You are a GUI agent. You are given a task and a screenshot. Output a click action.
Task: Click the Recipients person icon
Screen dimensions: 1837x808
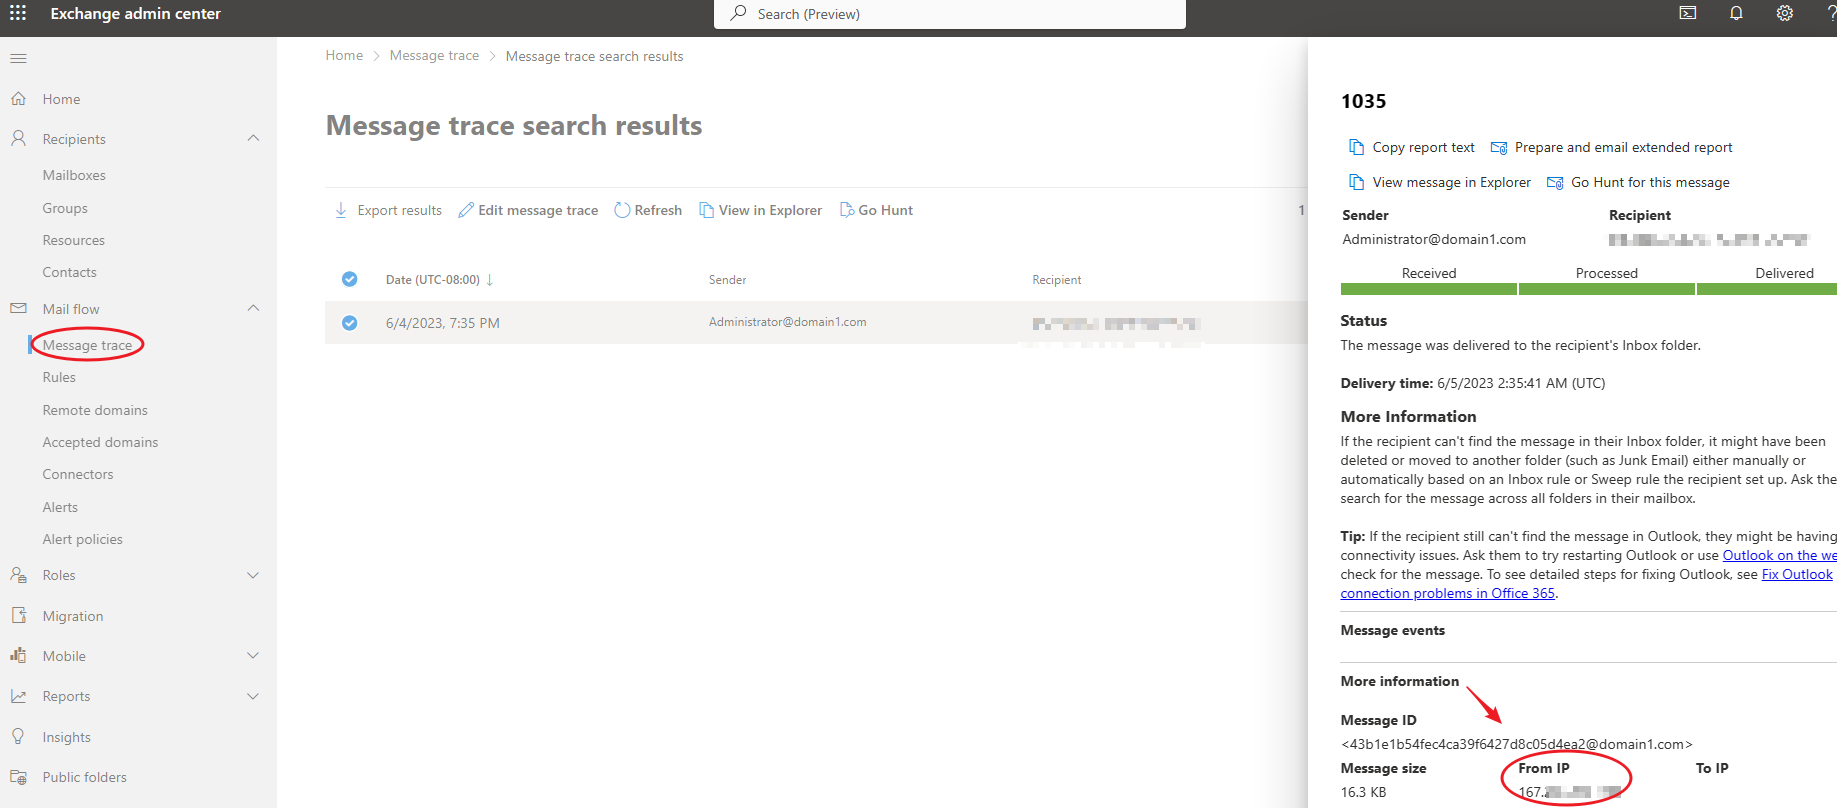(x=18, y=138)
